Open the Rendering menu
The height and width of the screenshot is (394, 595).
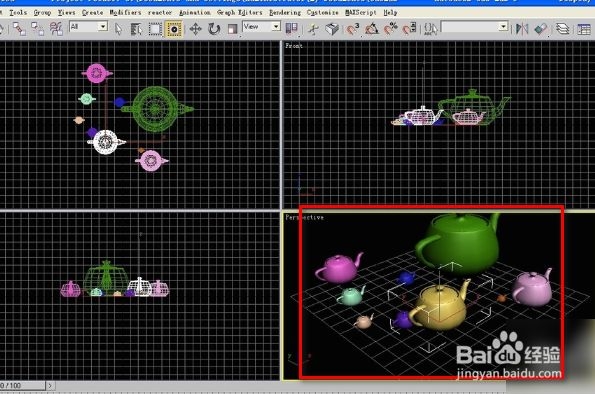coord(285,13)
